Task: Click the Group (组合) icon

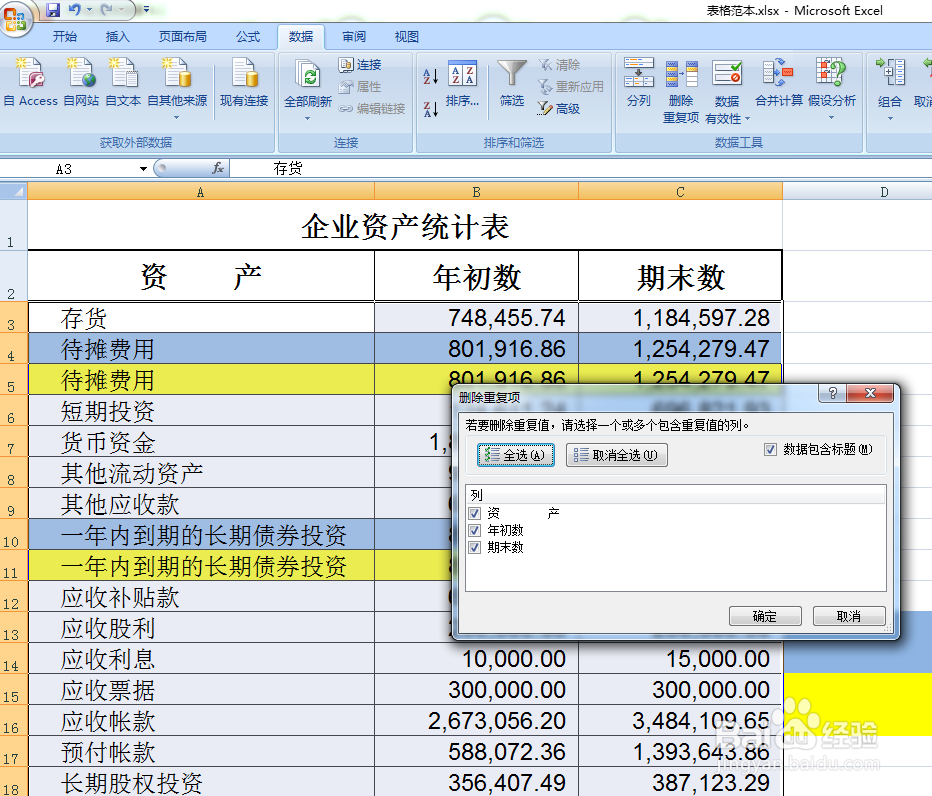Action: pos(890,74)
